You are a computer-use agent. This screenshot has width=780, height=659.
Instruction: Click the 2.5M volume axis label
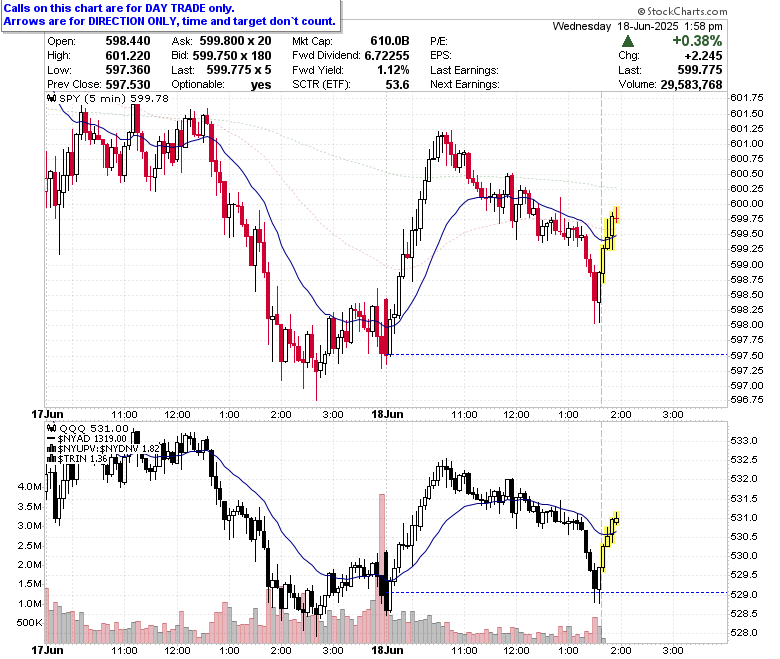point(30,546)
